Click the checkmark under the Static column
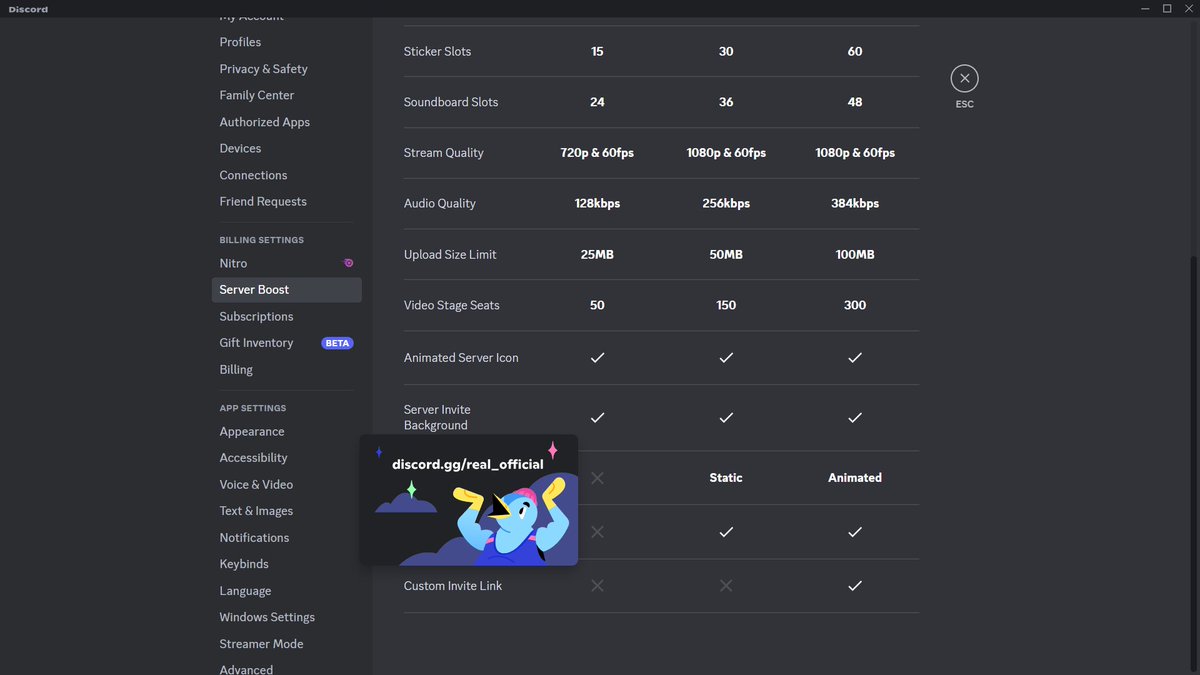1200x675 pixels. pyautogui.click(x=726, y=532)
